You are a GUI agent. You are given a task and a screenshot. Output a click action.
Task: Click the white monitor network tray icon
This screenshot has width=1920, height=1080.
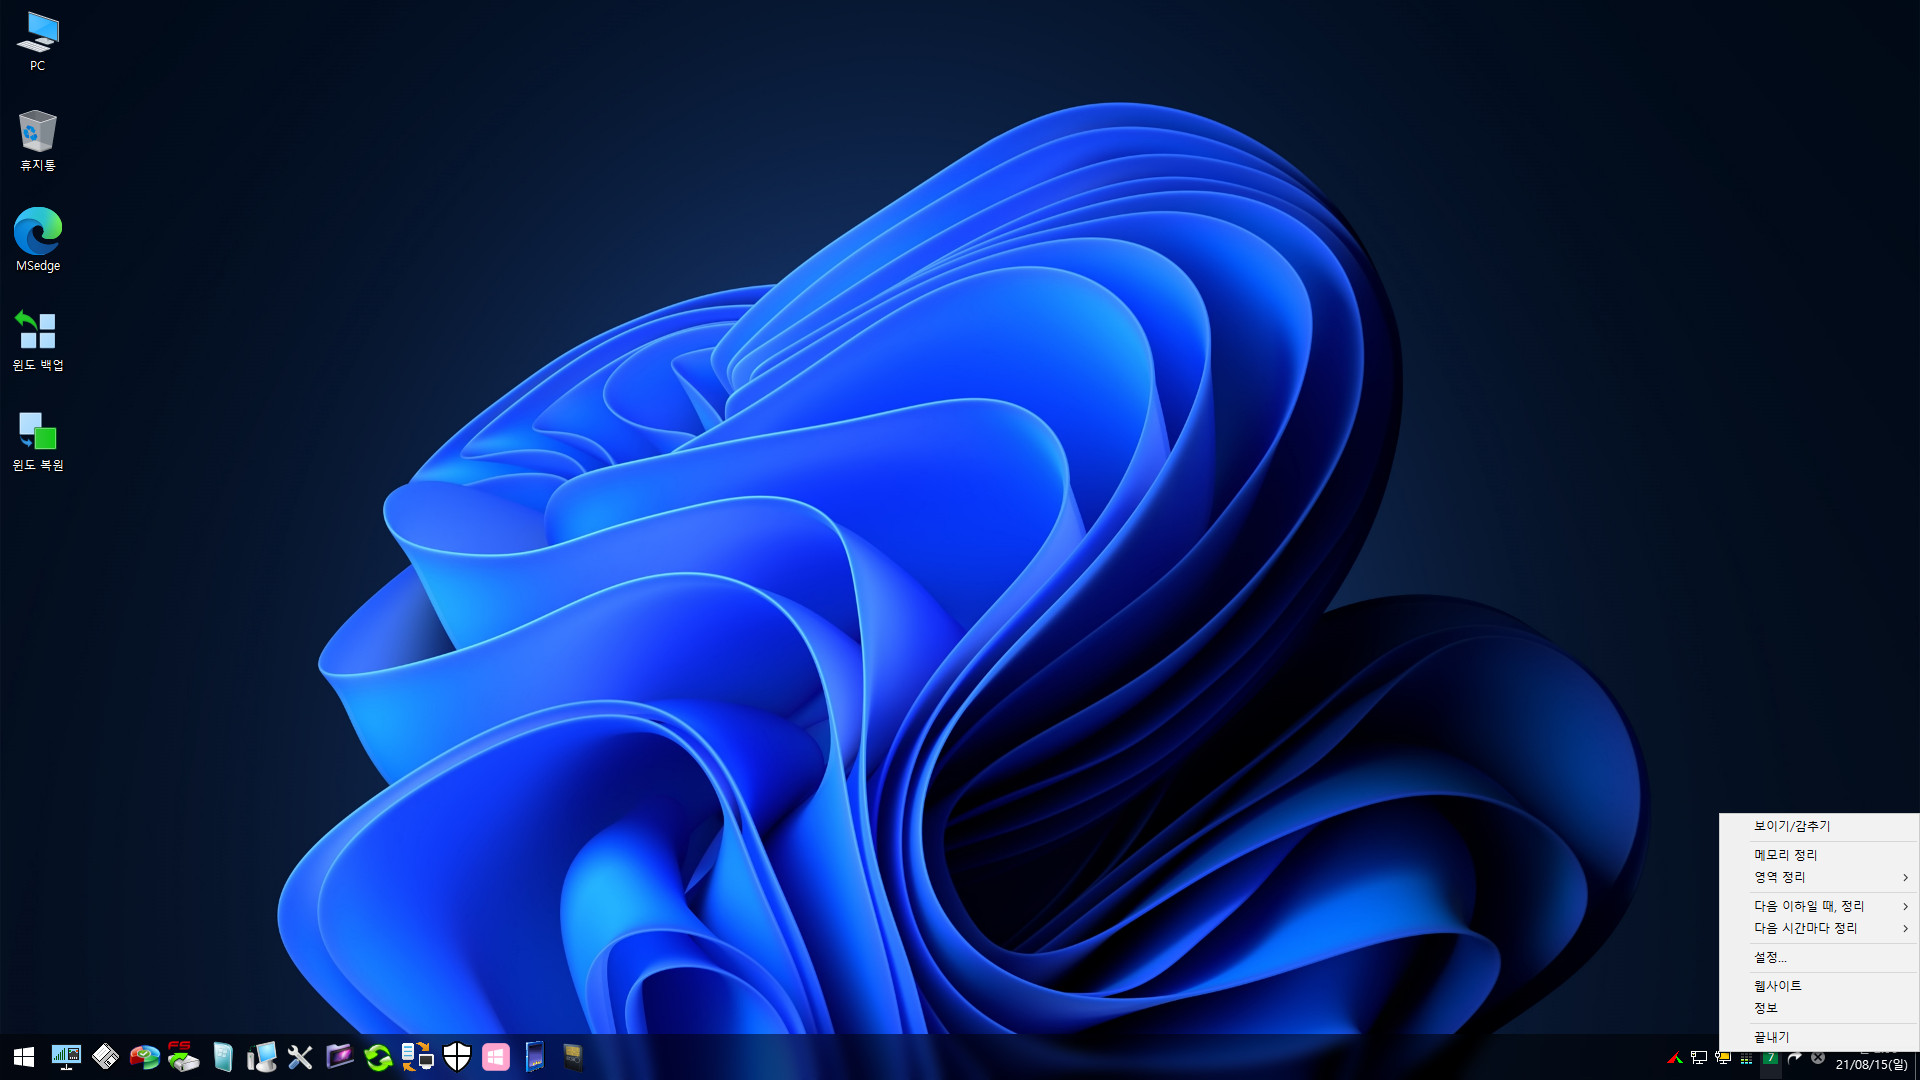coord(1698,1058)
